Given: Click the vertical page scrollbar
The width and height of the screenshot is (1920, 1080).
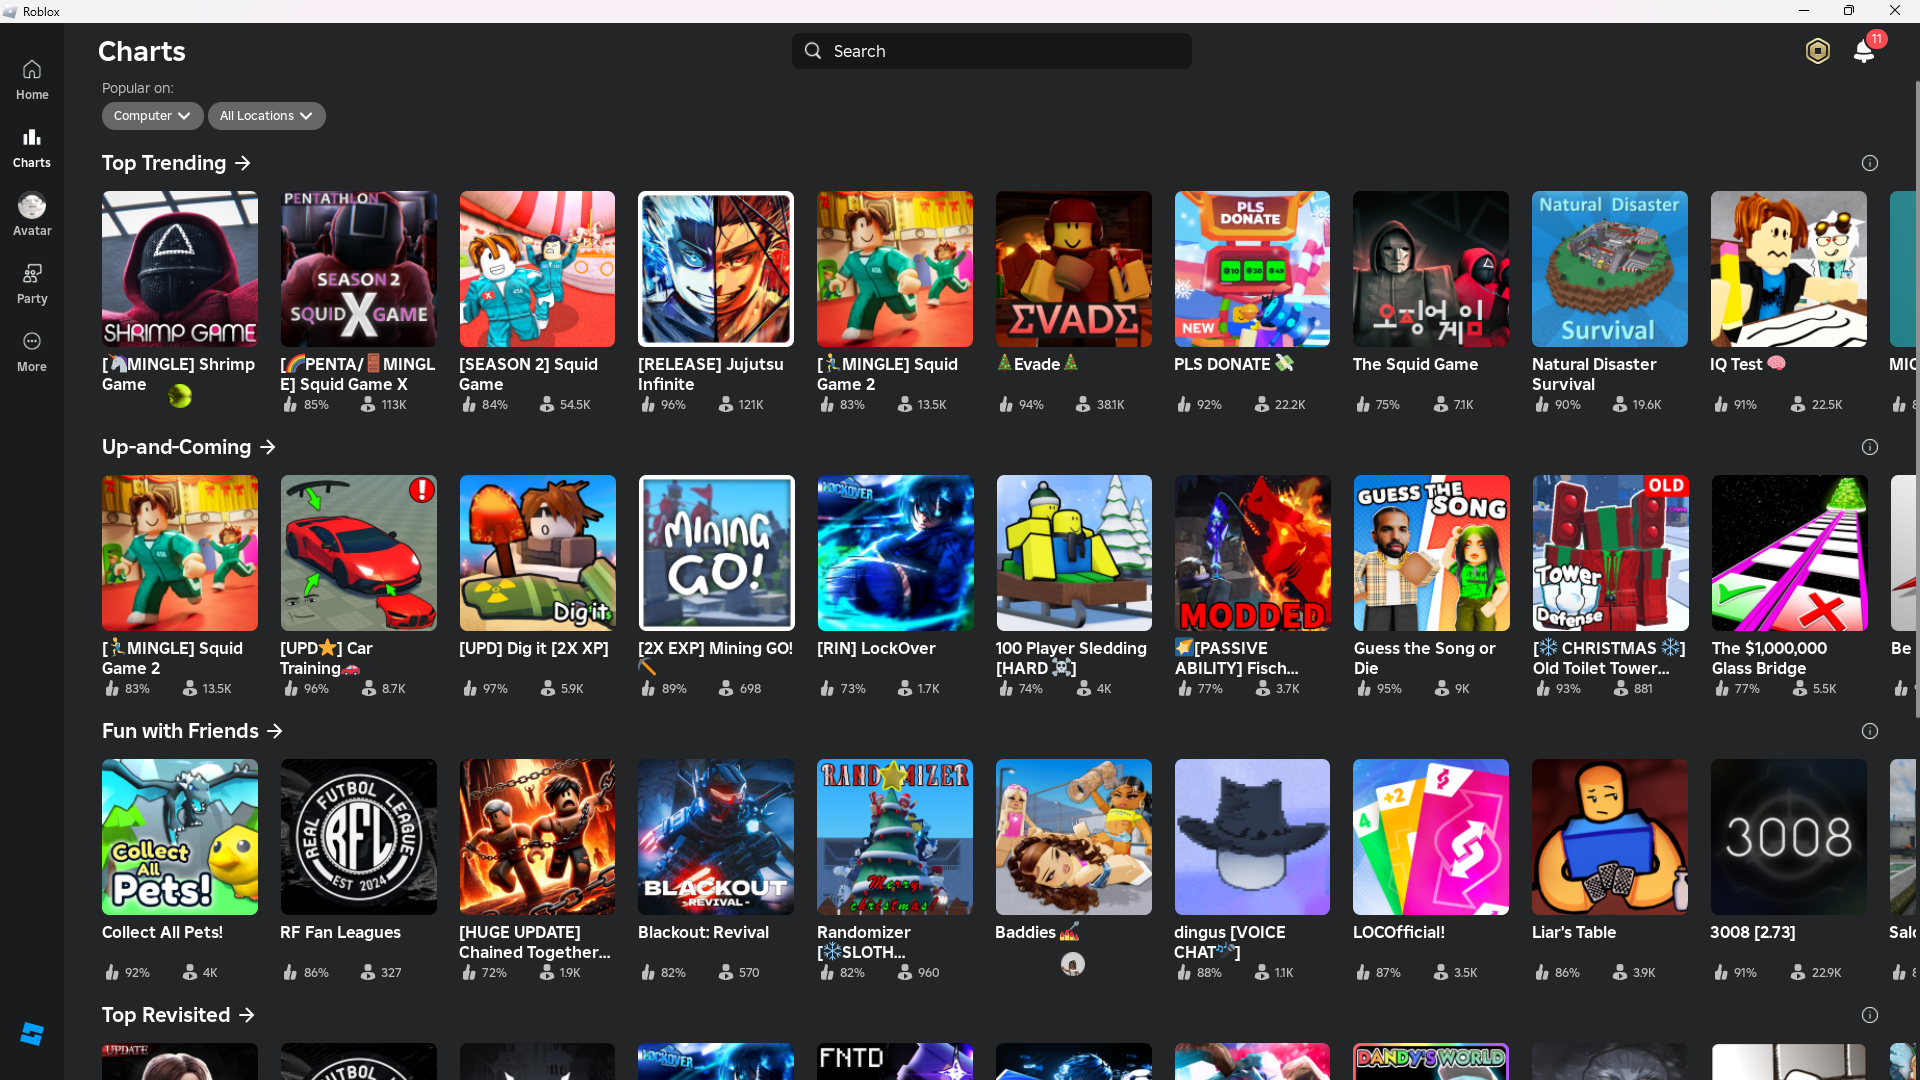Looking at the screenshot, I should pyautogui.click(x=1916, y=400).
